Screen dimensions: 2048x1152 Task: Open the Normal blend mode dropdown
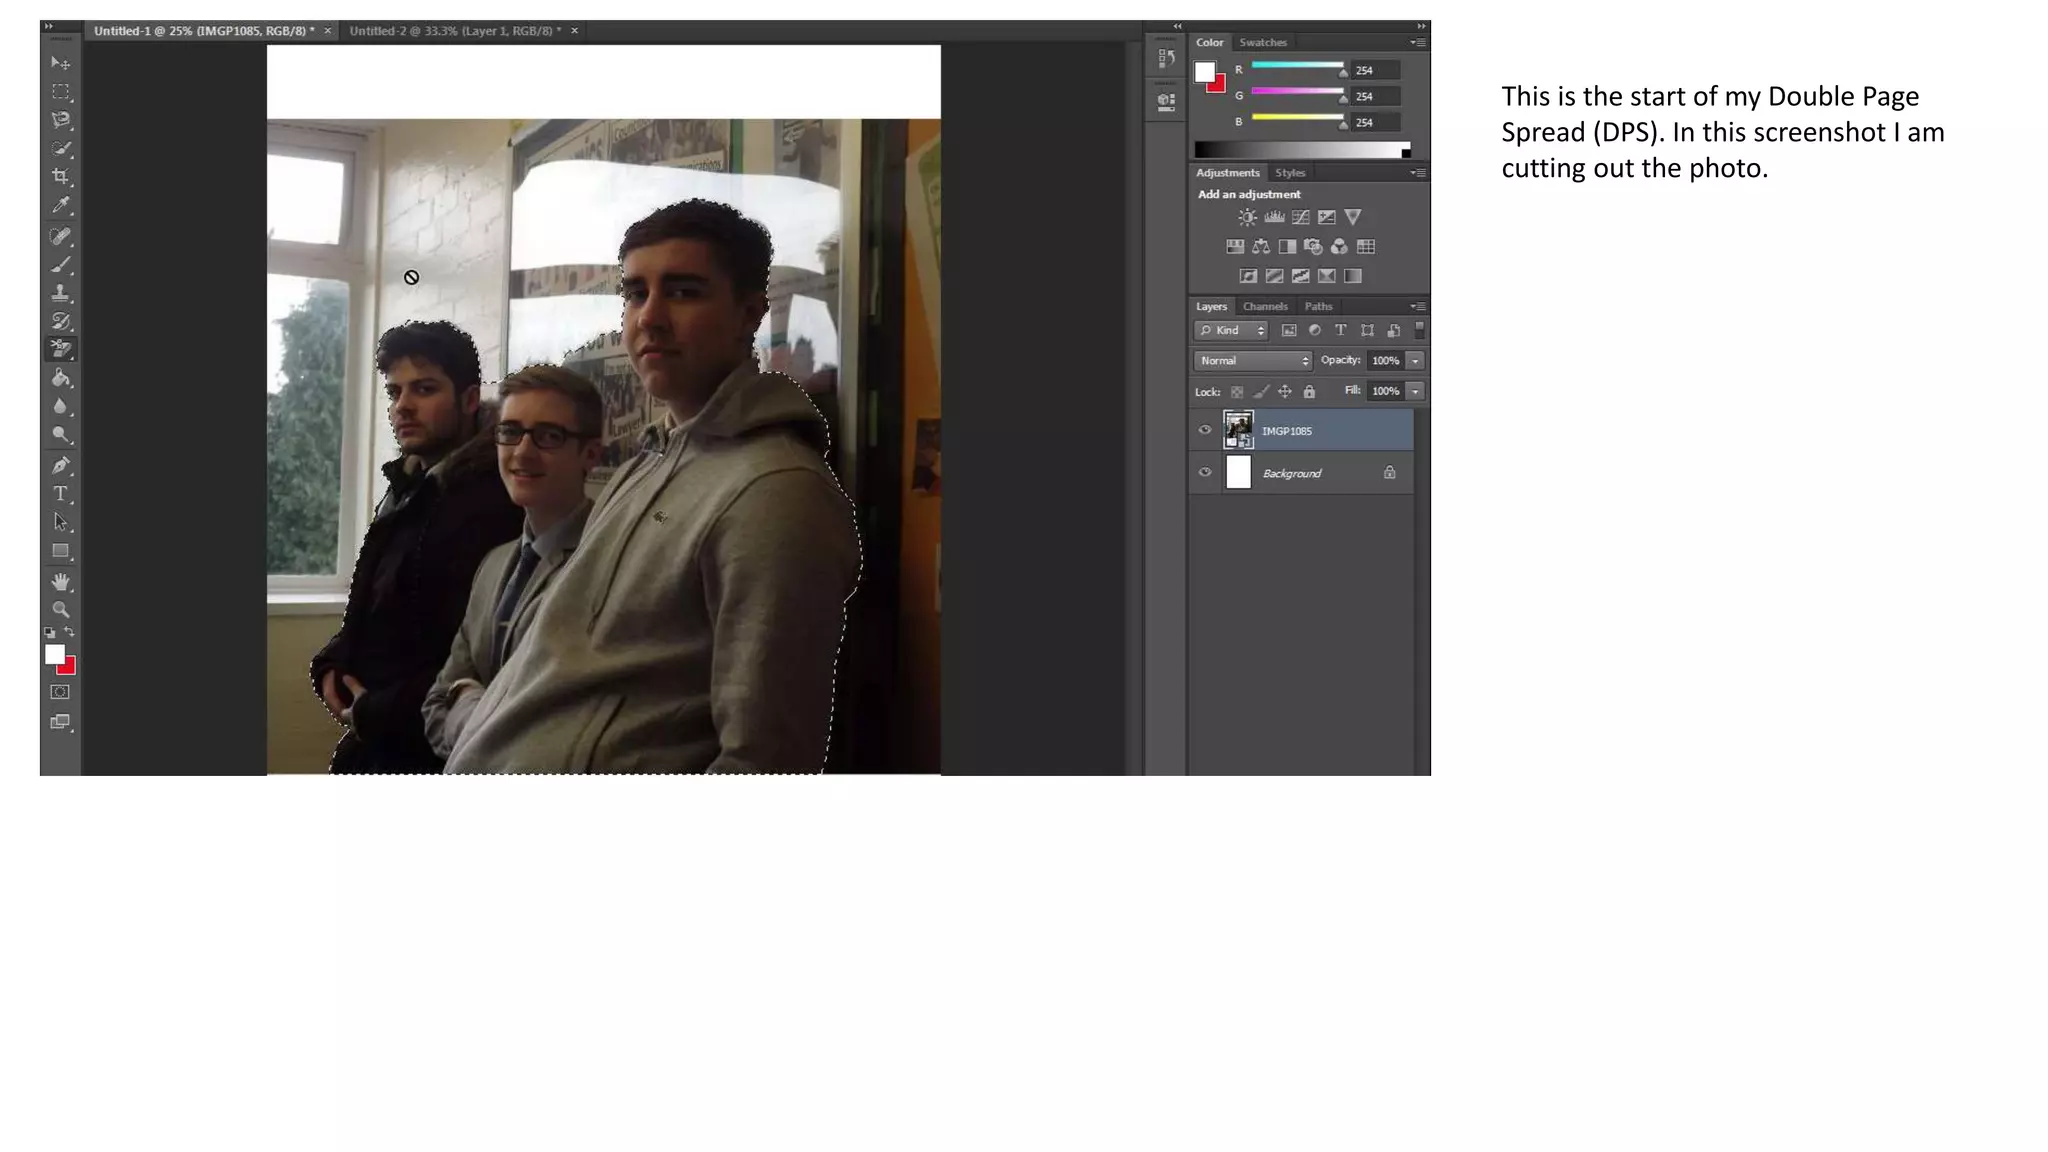(x=1253, y=361)
